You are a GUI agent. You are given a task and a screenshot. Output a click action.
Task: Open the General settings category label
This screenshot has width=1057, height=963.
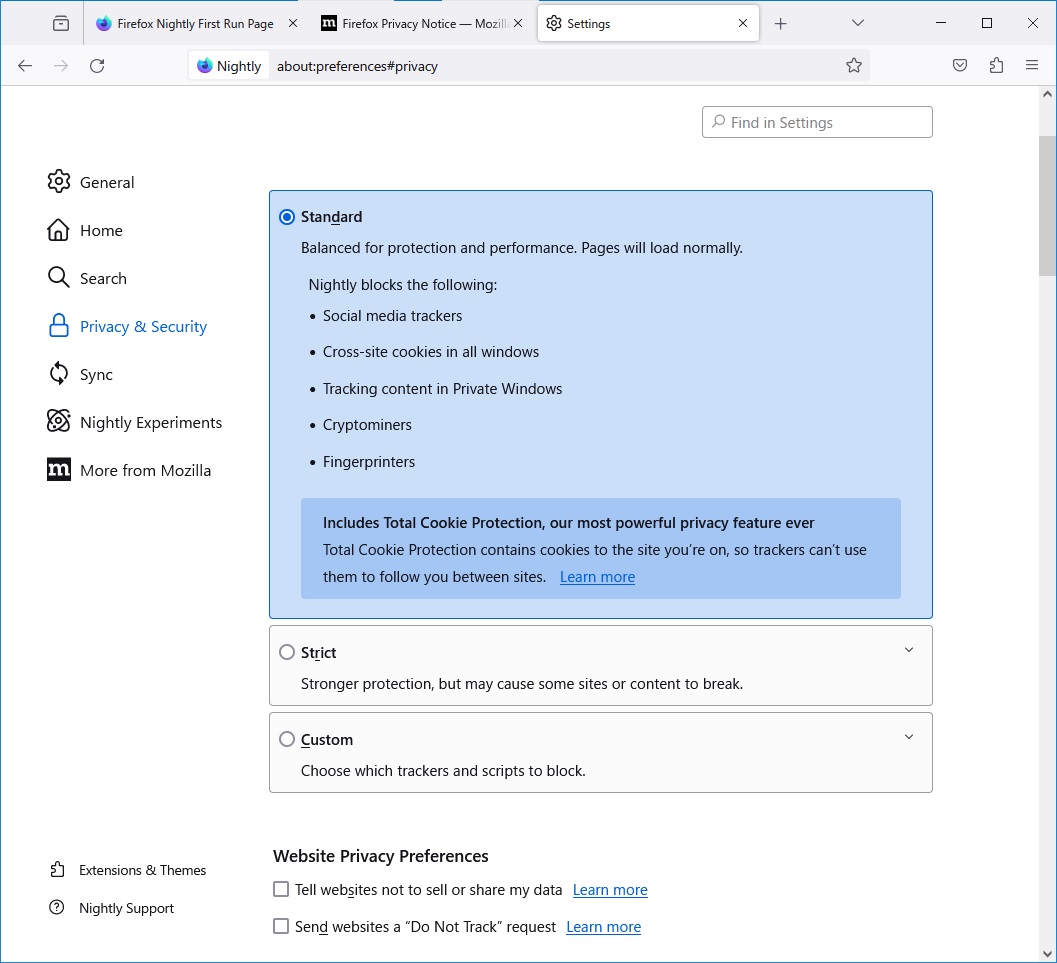(107, 183)
